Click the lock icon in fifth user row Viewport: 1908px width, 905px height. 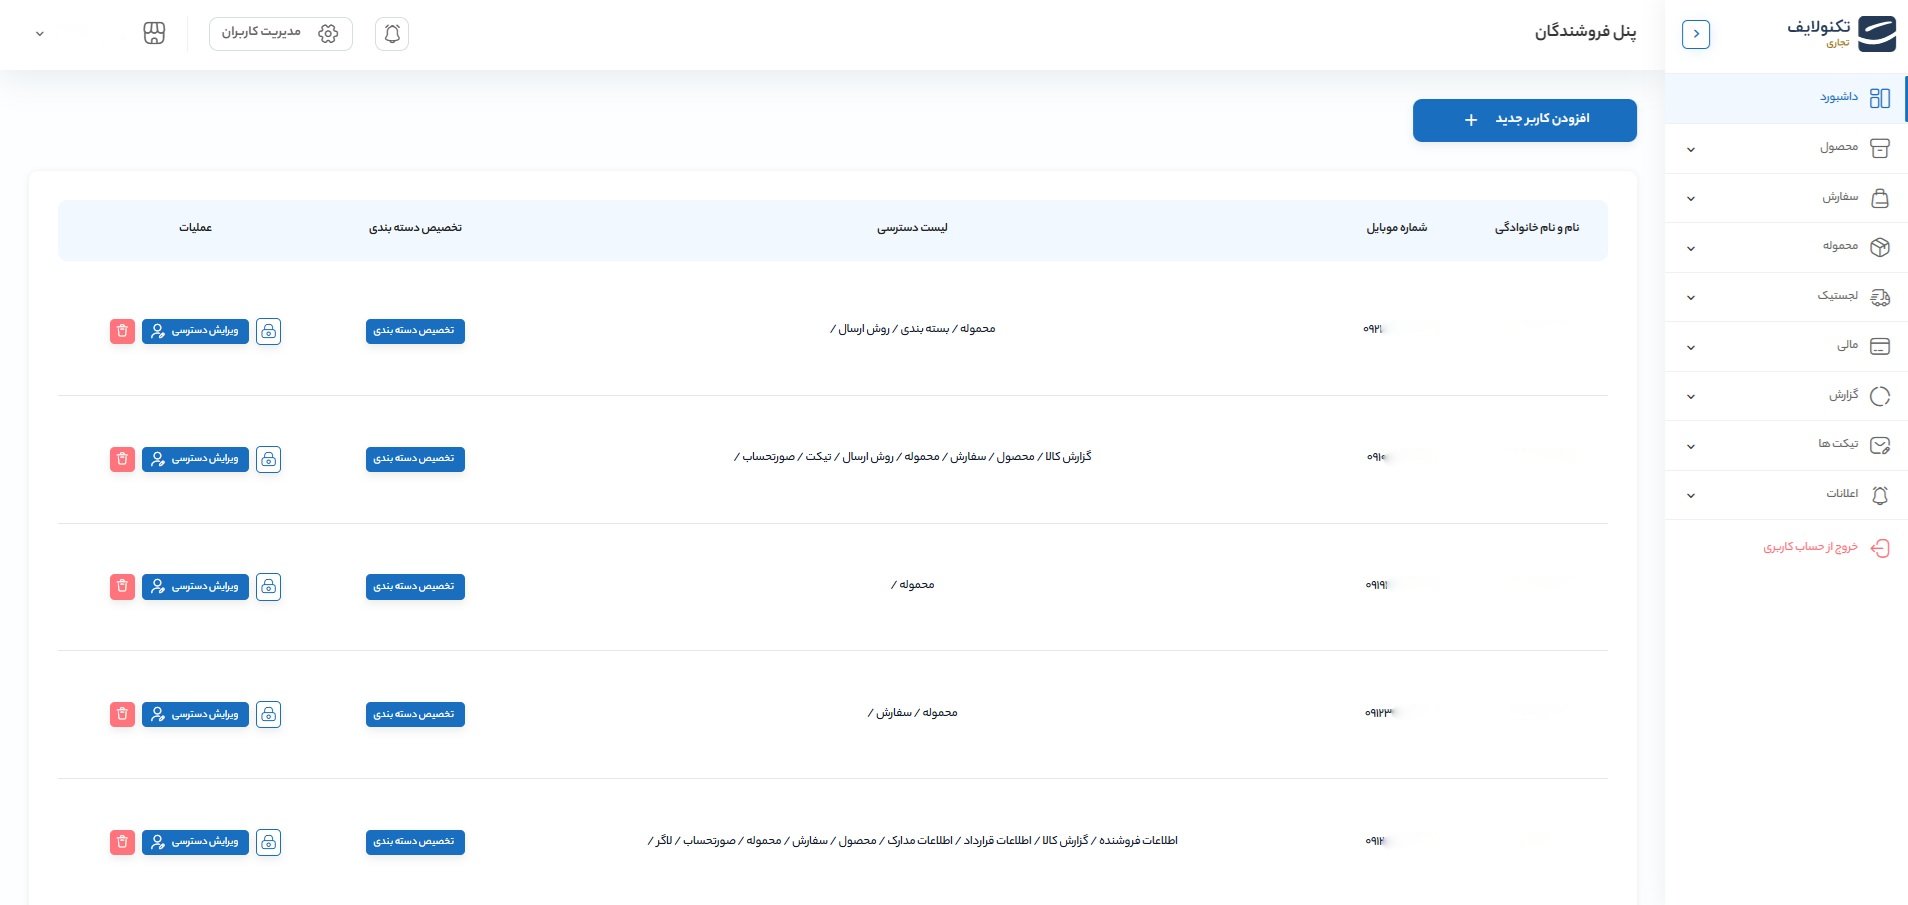[268, 842]
